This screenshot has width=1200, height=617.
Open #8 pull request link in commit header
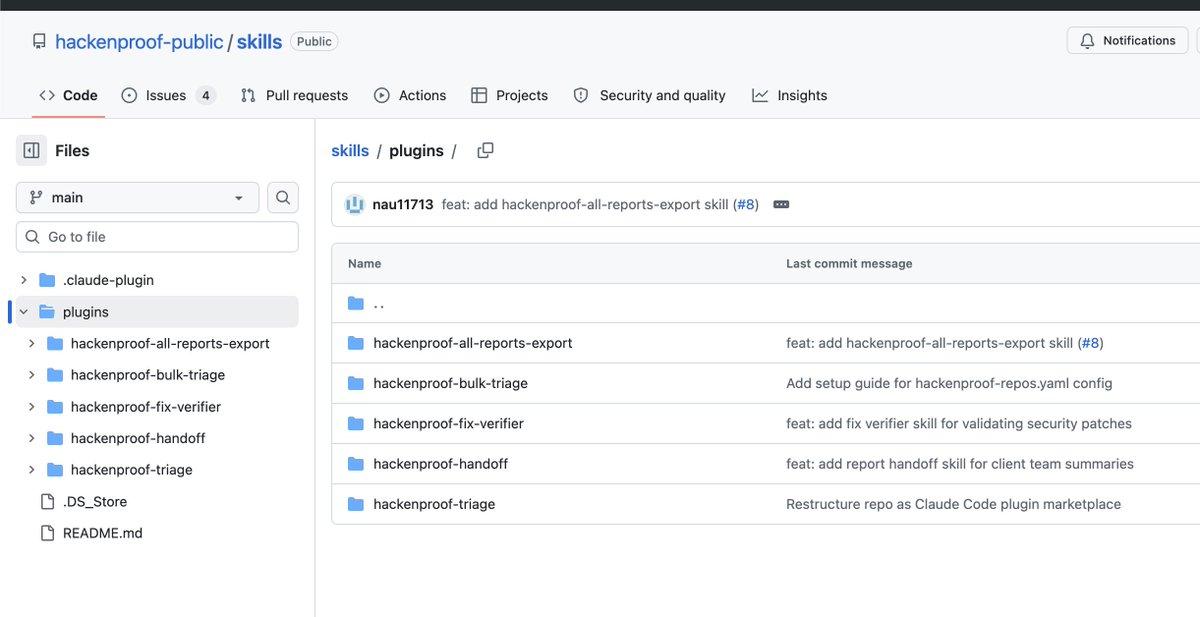(746, 204)
